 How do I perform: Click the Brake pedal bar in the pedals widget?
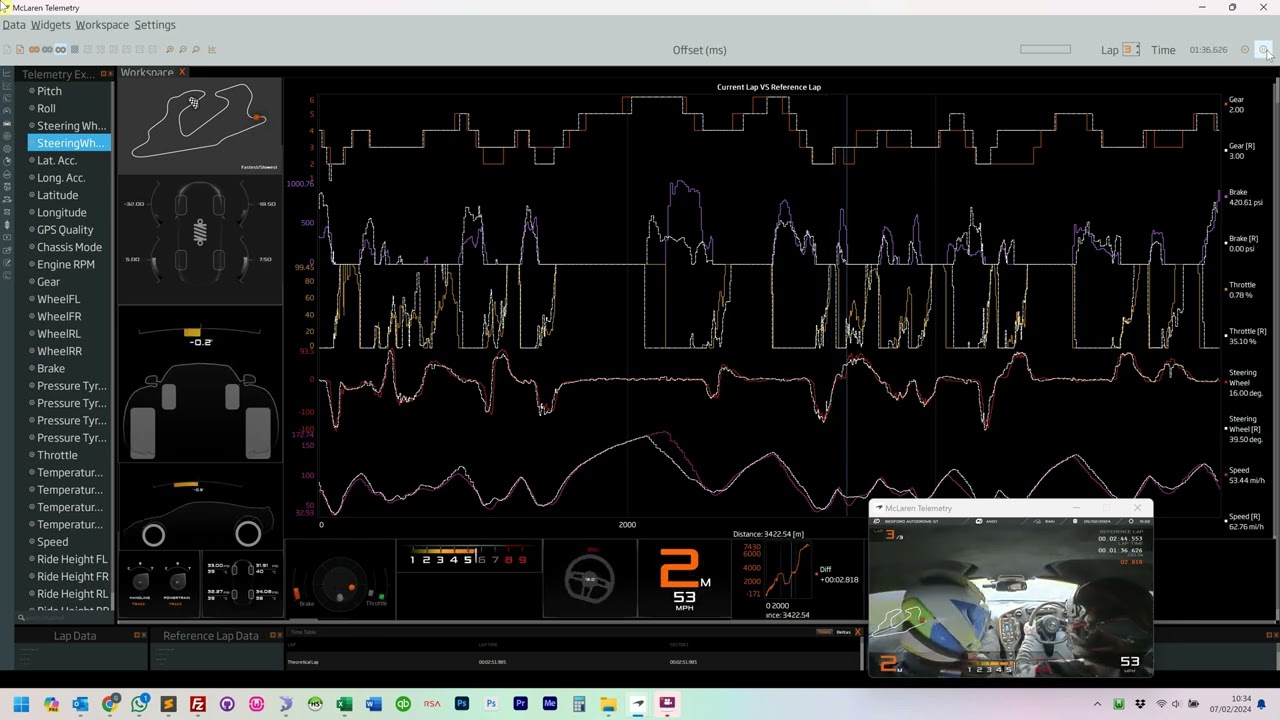tap(297, 594)
